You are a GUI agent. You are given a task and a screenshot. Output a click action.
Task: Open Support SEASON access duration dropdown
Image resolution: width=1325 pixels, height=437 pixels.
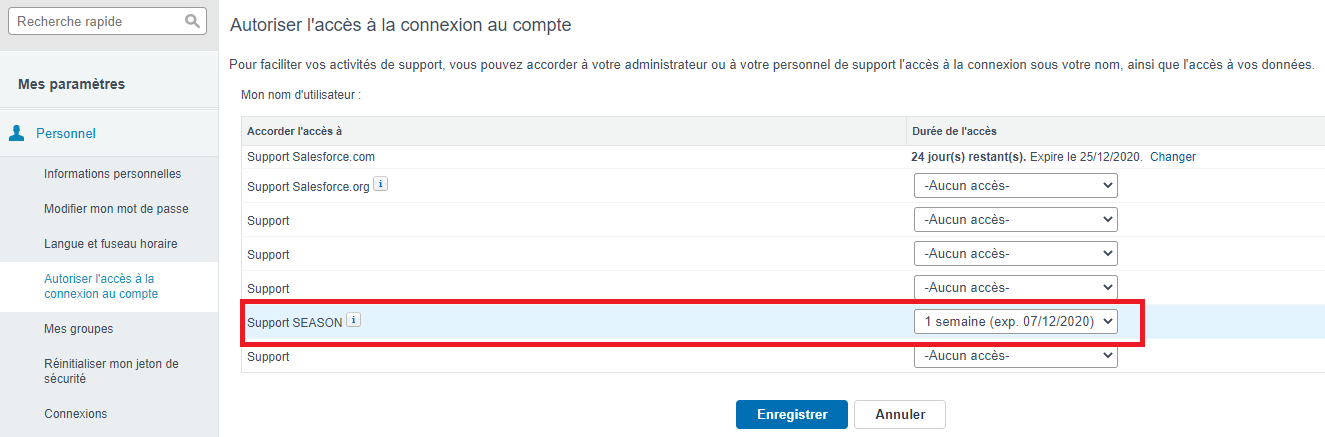coord(1015,322)
